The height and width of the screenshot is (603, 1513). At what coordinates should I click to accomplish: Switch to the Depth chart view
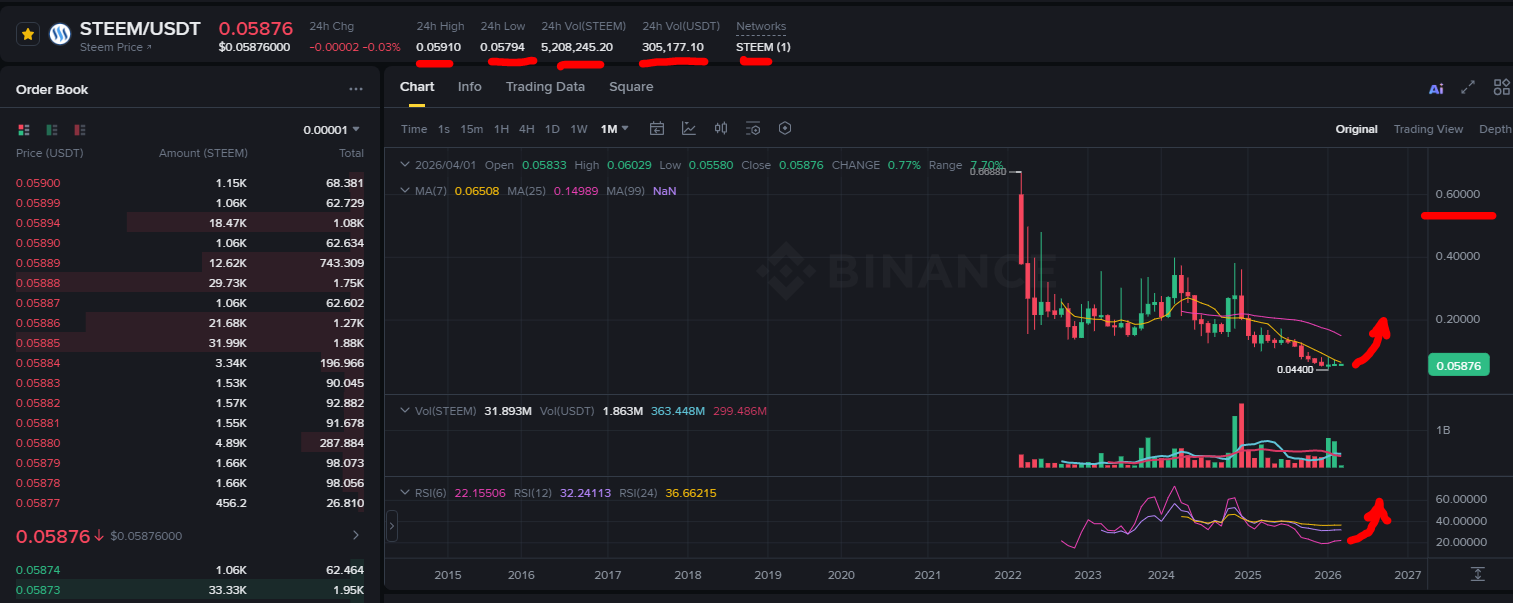(1495, 129)
